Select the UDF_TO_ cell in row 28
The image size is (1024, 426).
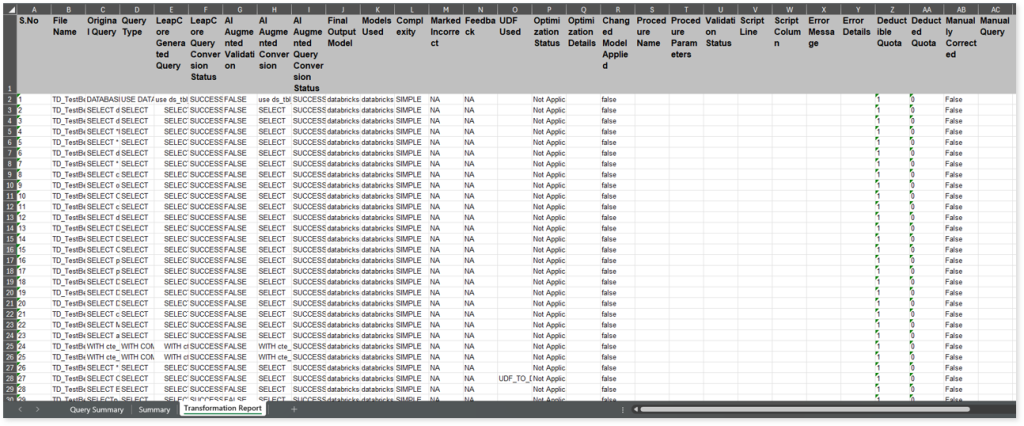click(x=514, y=378)
